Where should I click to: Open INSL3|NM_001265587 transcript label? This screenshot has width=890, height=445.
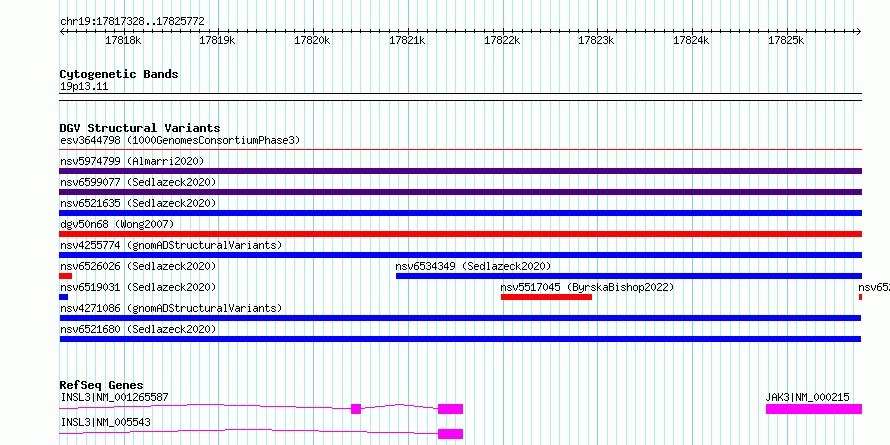click(x=114, y=397)
